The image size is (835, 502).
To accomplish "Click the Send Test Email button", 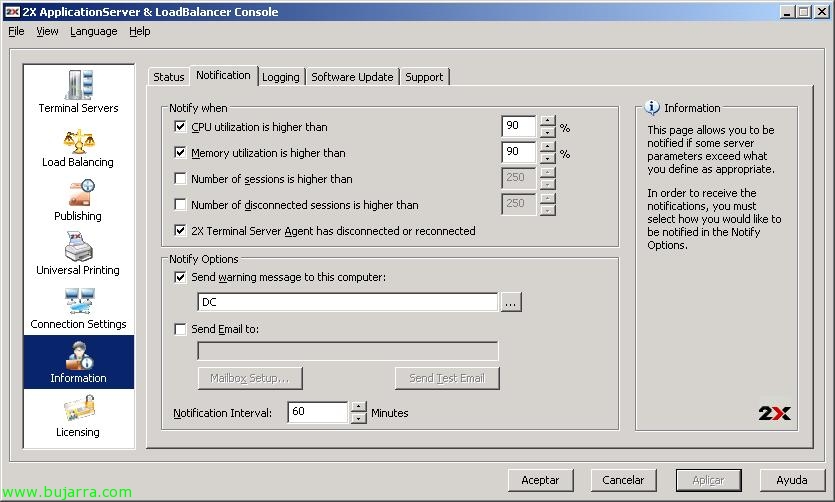I will (x=447, y=378).
